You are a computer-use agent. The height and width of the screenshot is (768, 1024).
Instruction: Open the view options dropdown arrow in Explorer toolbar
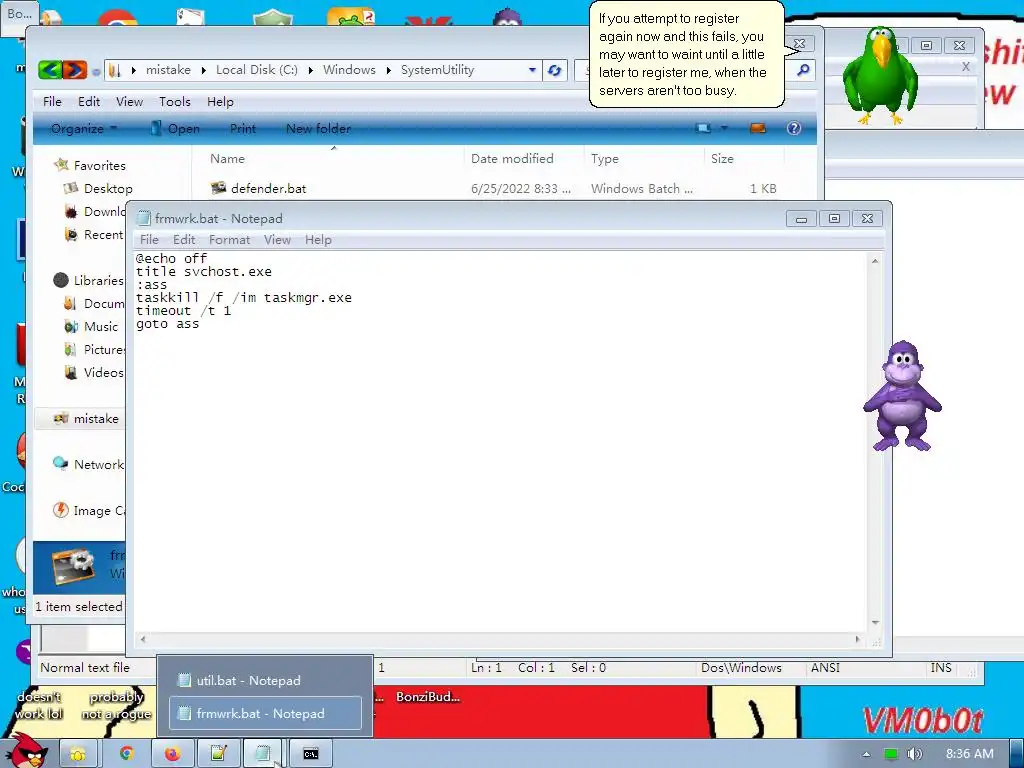tap(724, 128)
